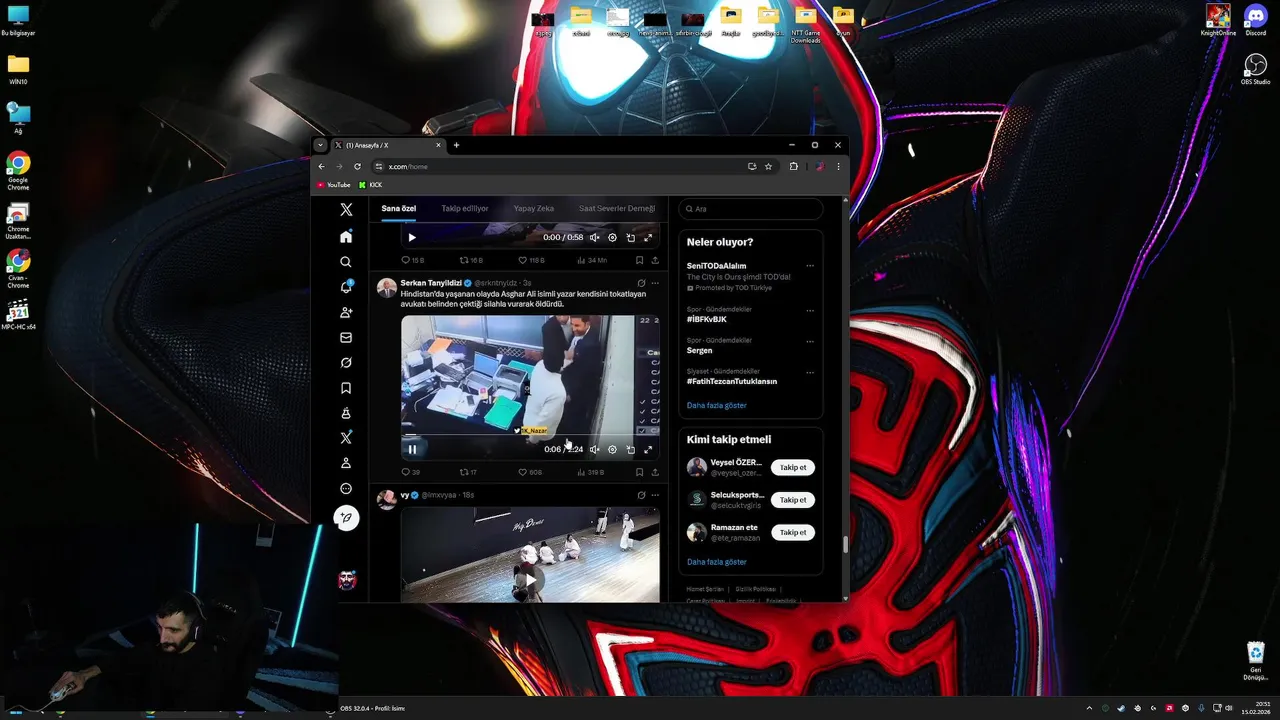
Task: Open Explore via magnifier icon in X sidebar
Action: (346, 262)
